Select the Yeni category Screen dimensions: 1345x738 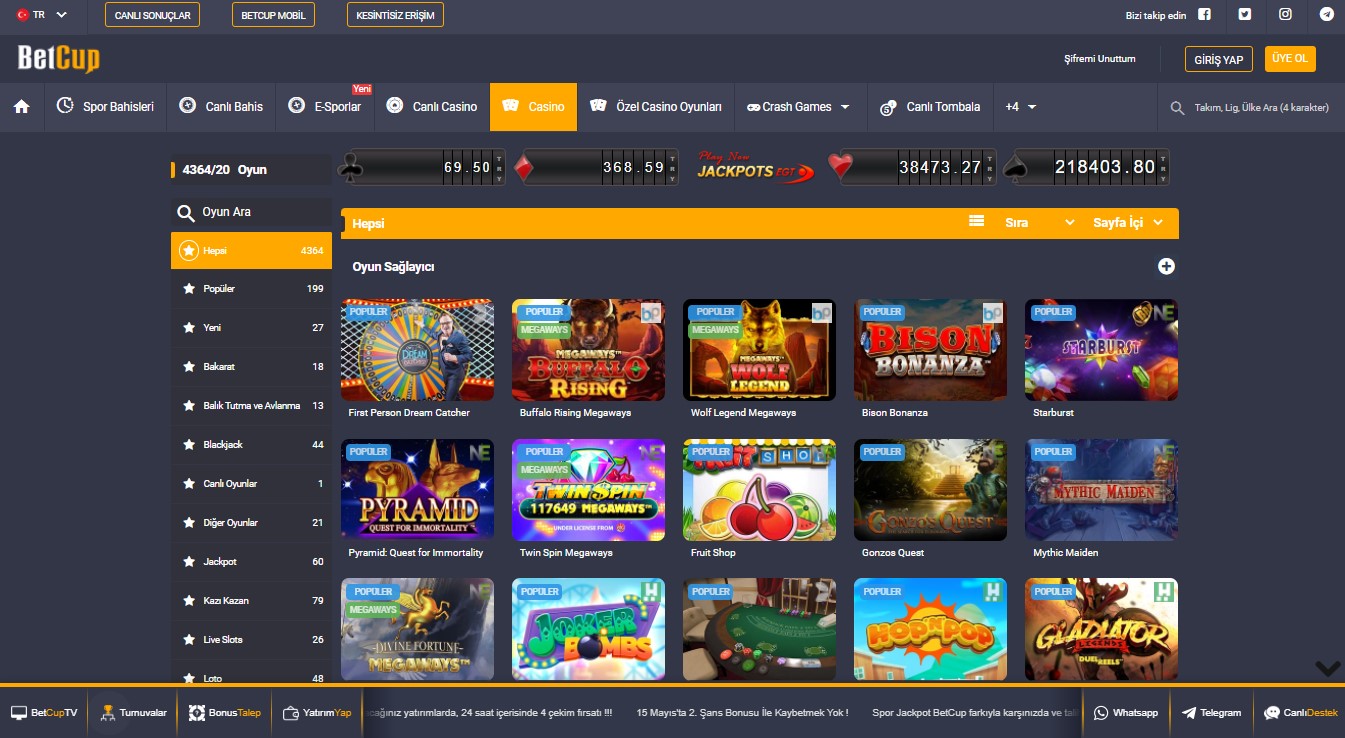251,328
